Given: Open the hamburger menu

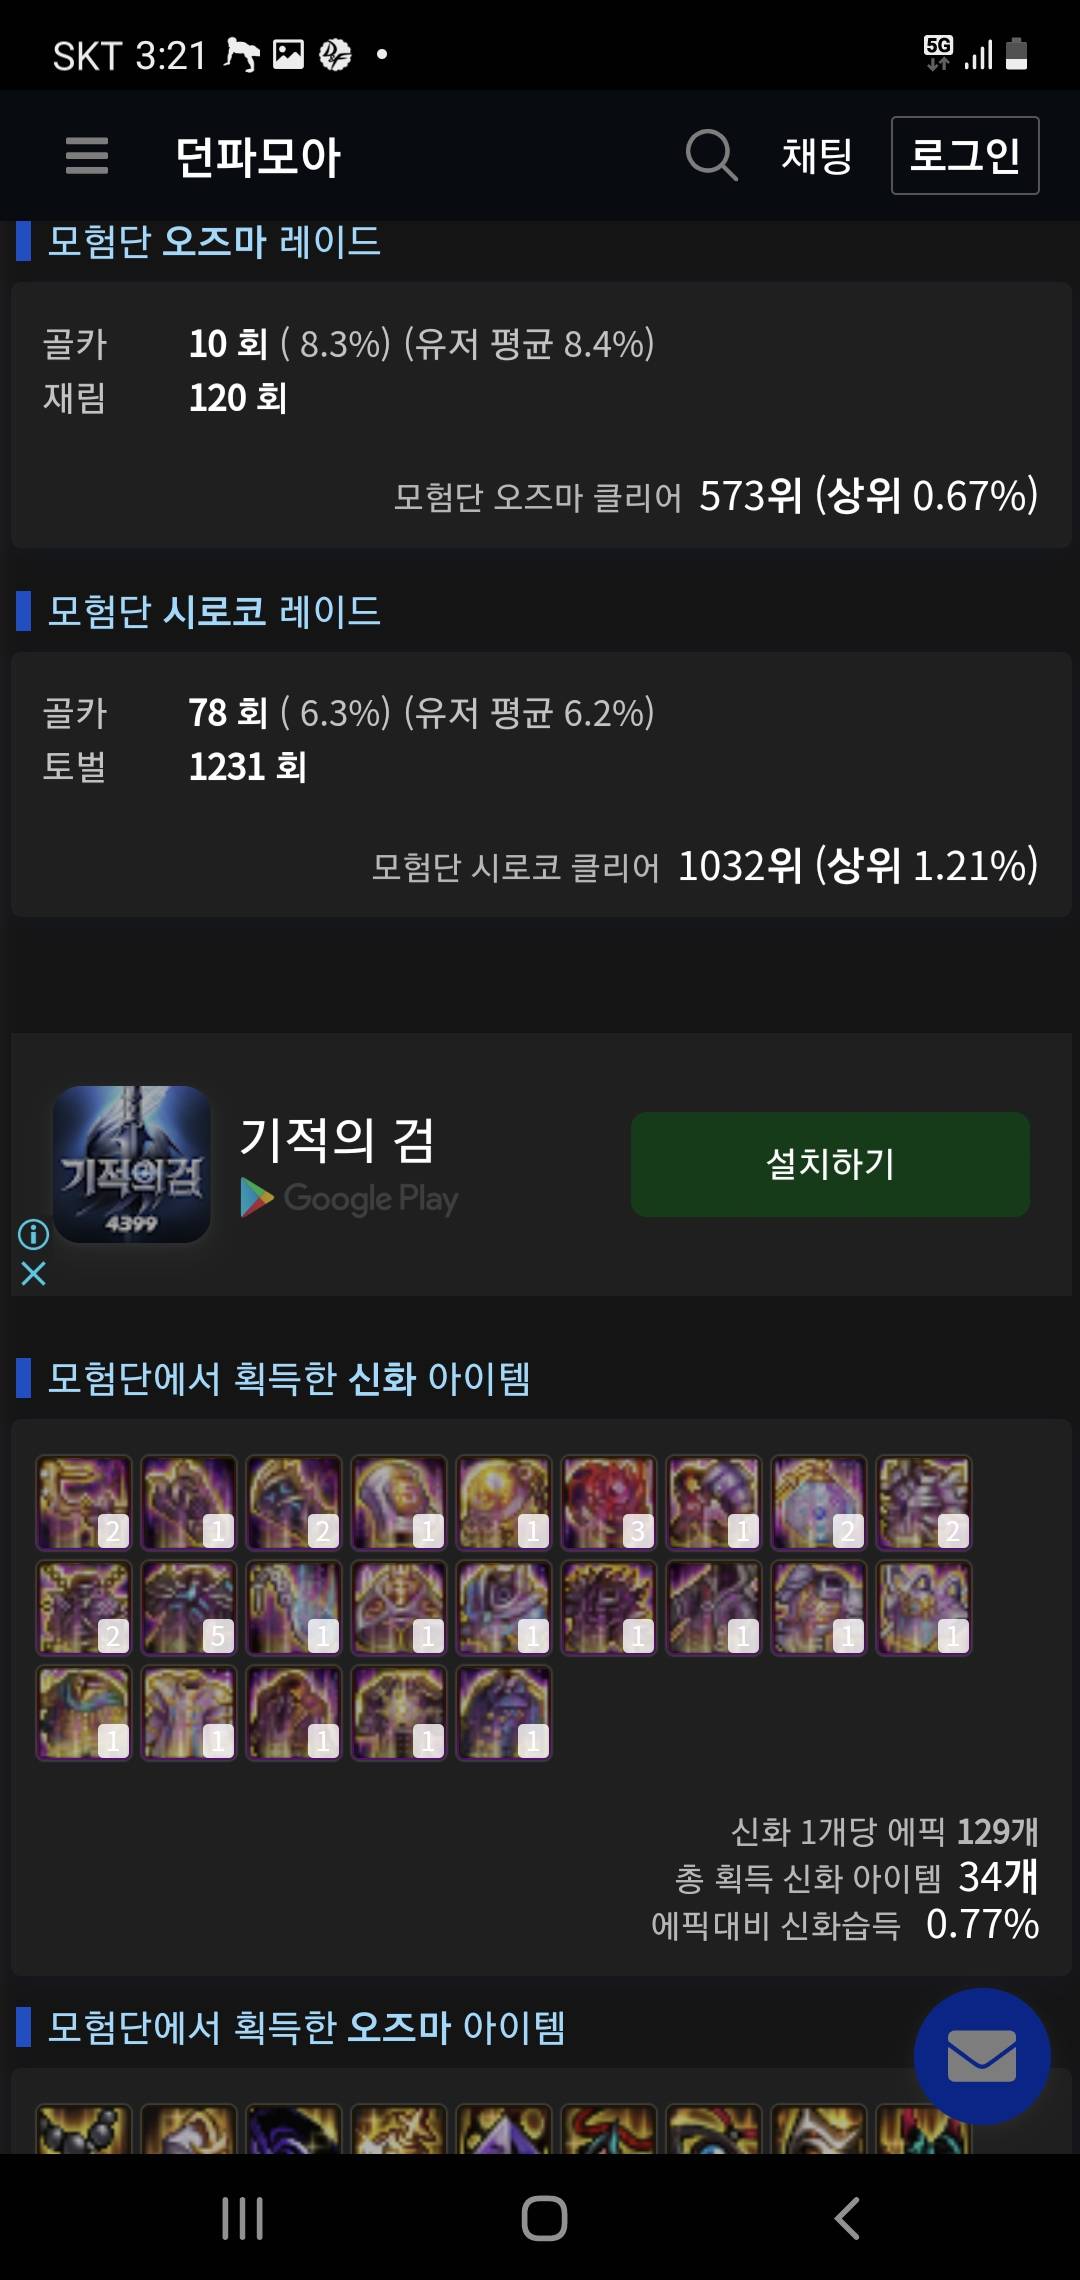Looking at the screenshot, I should point(87,156).
